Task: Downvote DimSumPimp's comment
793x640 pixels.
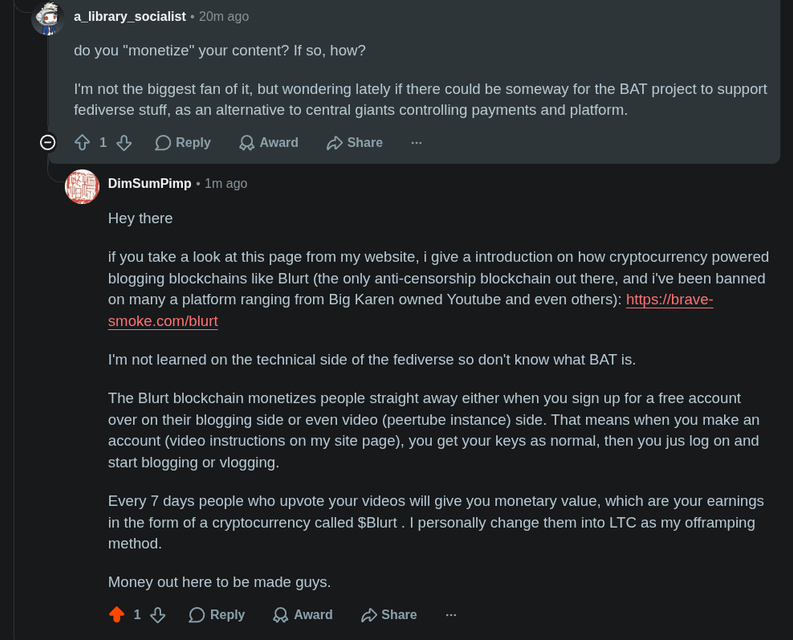Action: [158, 615]
